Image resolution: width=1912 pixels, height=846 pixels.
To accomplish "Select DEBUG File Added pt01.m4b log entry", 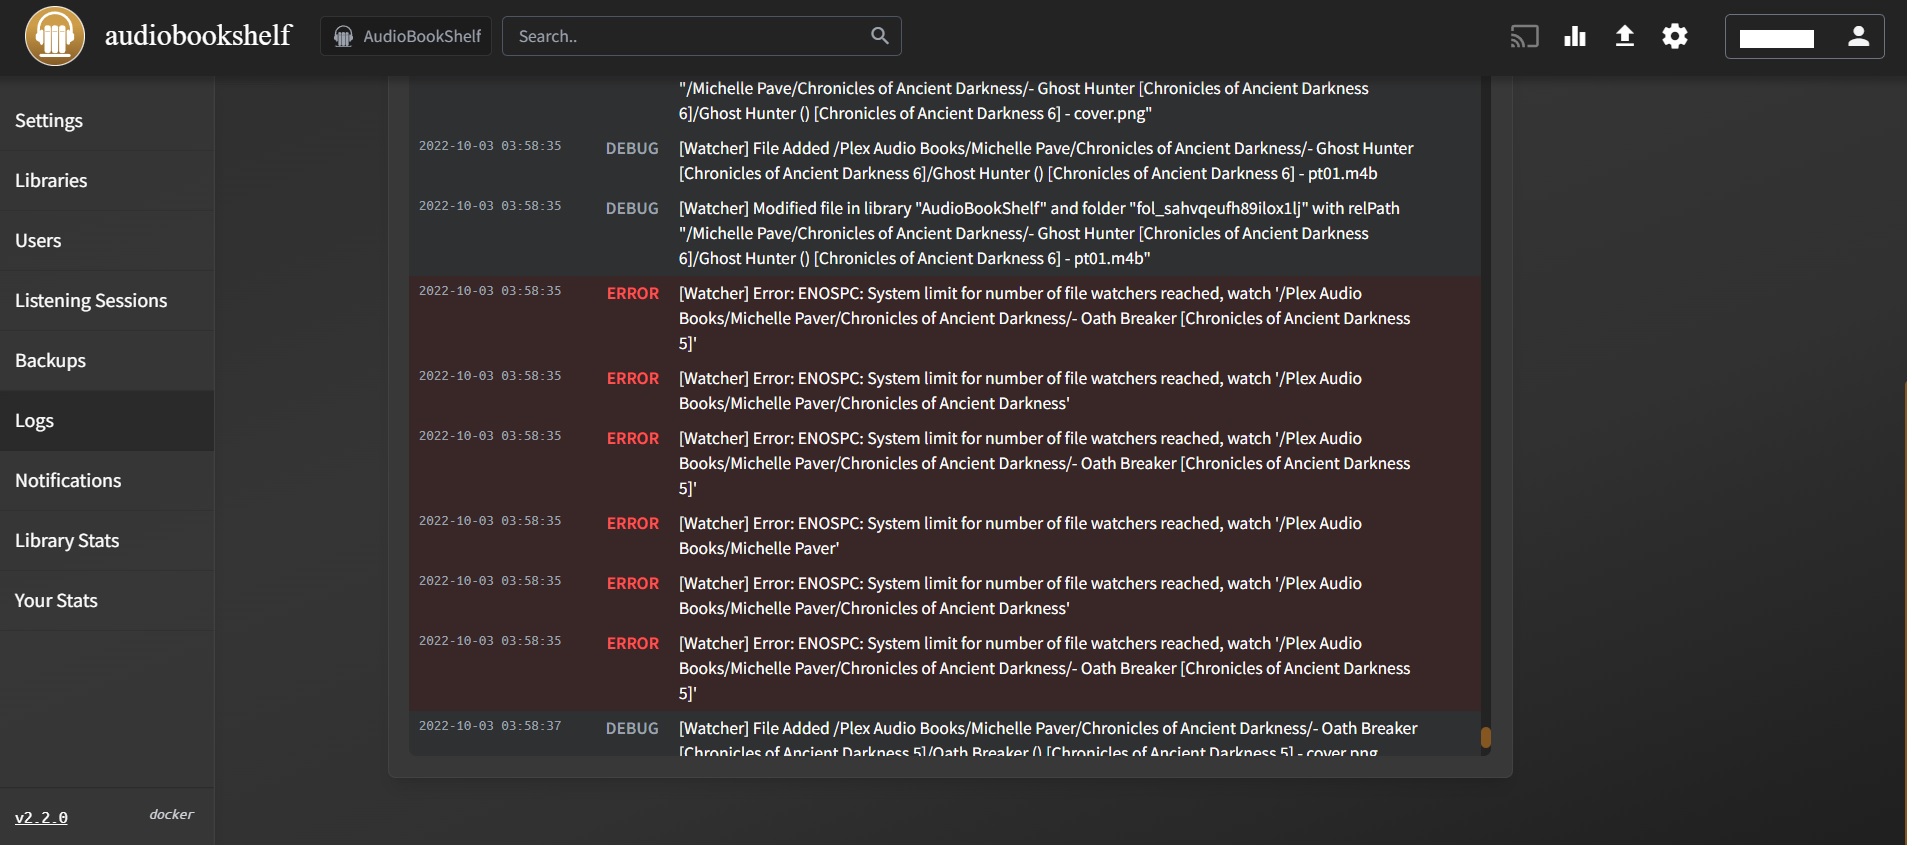I will point(945,161).
